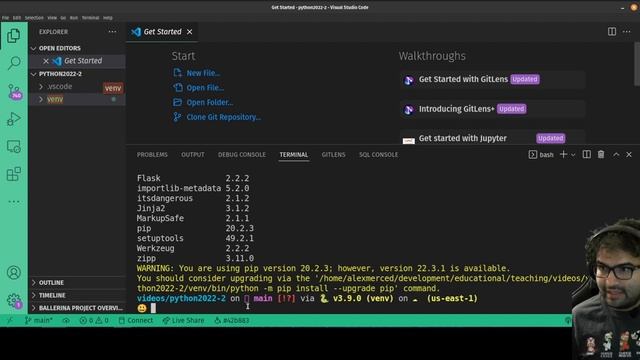Expand the .vscode folder
The height and width of the screenshot is (360, 640).
pyautogui.click(x=41, y=87)
